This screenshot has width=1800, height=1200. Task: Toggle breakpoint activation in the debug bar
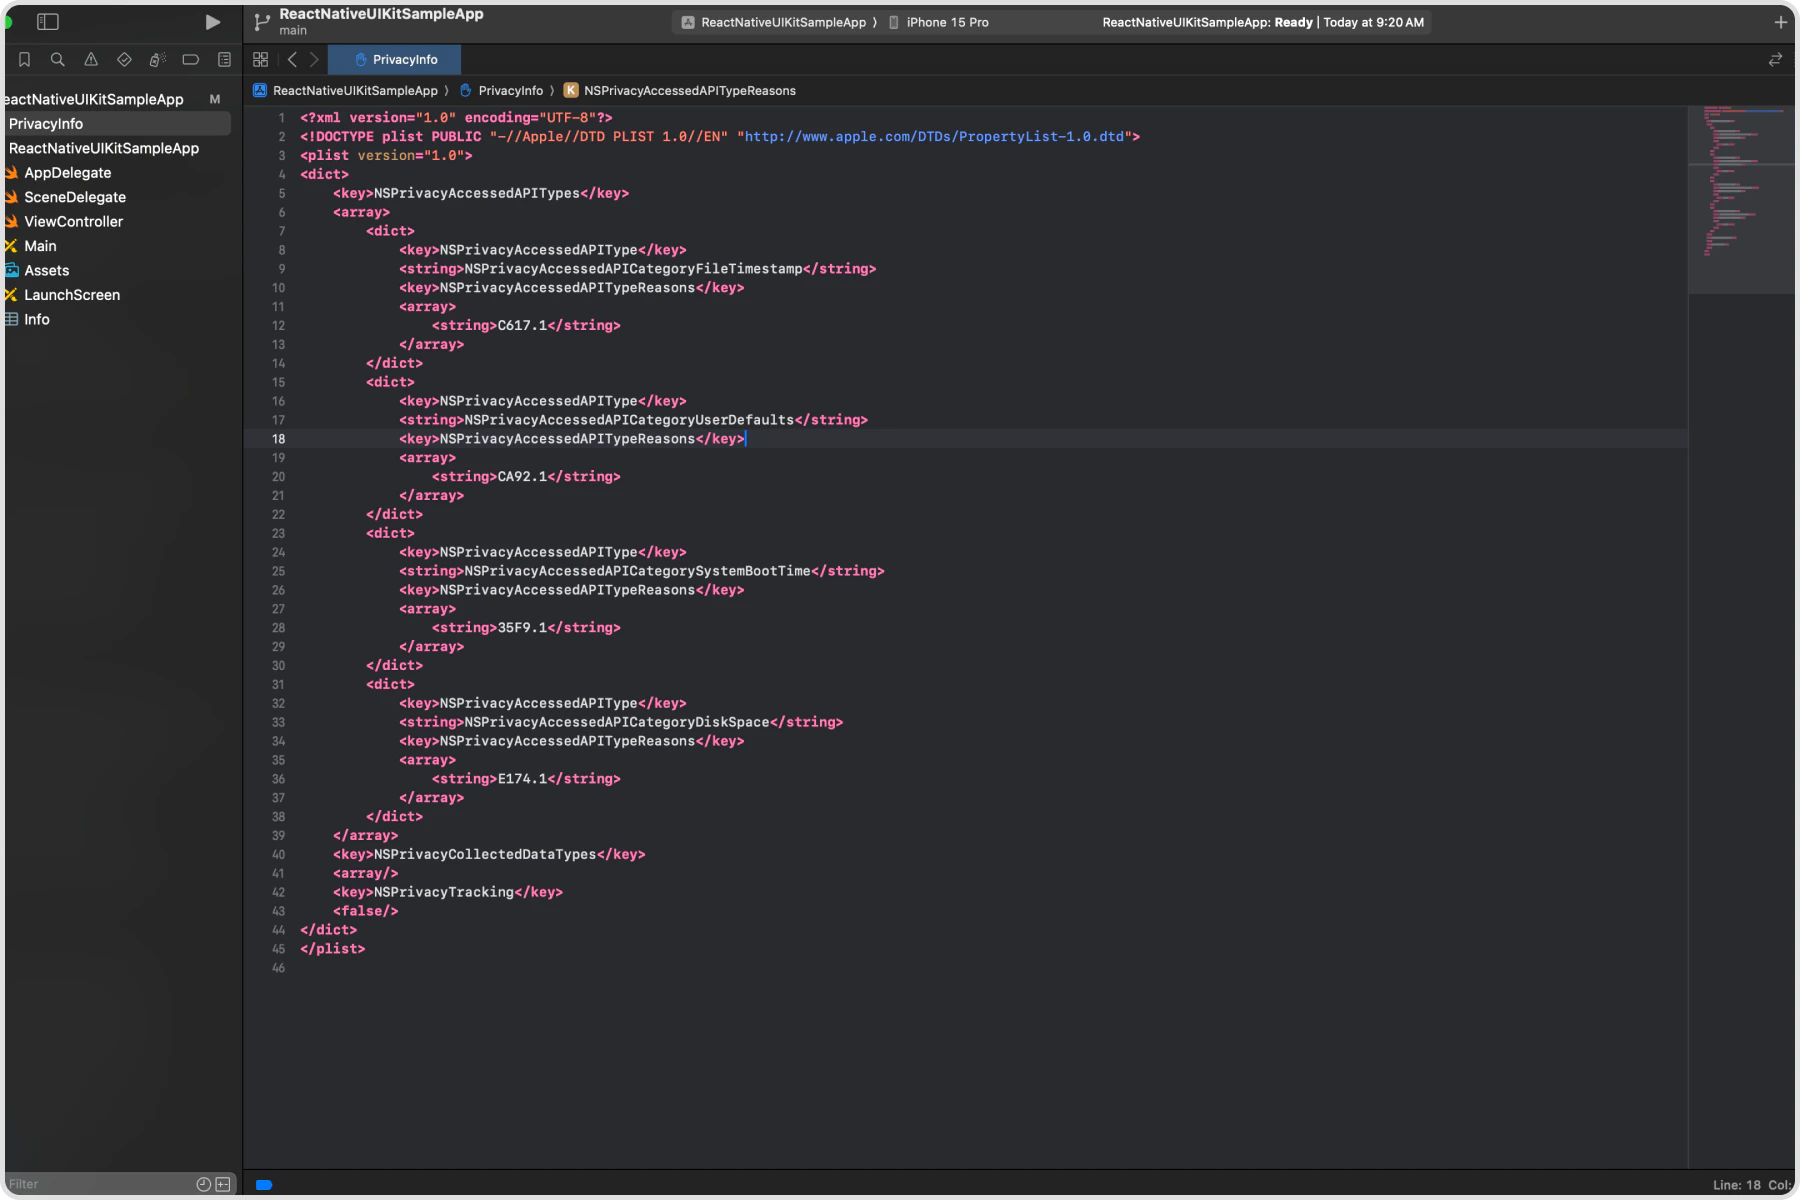point(263,1184)
